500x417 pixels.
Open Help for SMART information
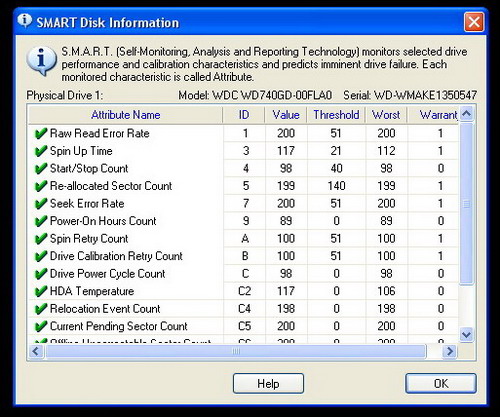268,383
